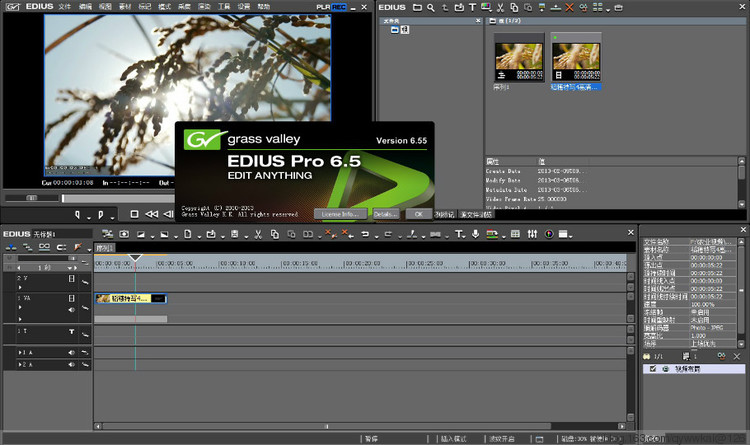The image size is (750, 445).
Task: Expand the 2 A audio track
Action: [x=19, y=366]
